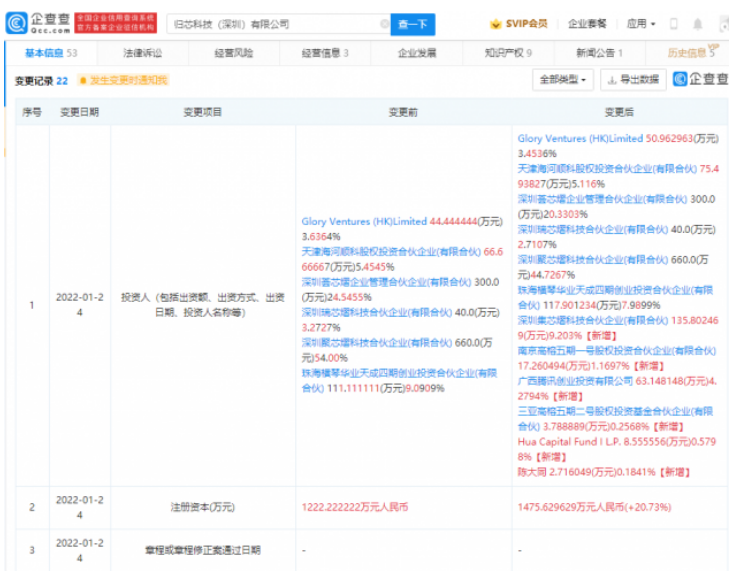Switch to the 基本信息 53 tab
Image resolution: width=734 pixels, height=571 pixels.
click(x=51, y=53)
